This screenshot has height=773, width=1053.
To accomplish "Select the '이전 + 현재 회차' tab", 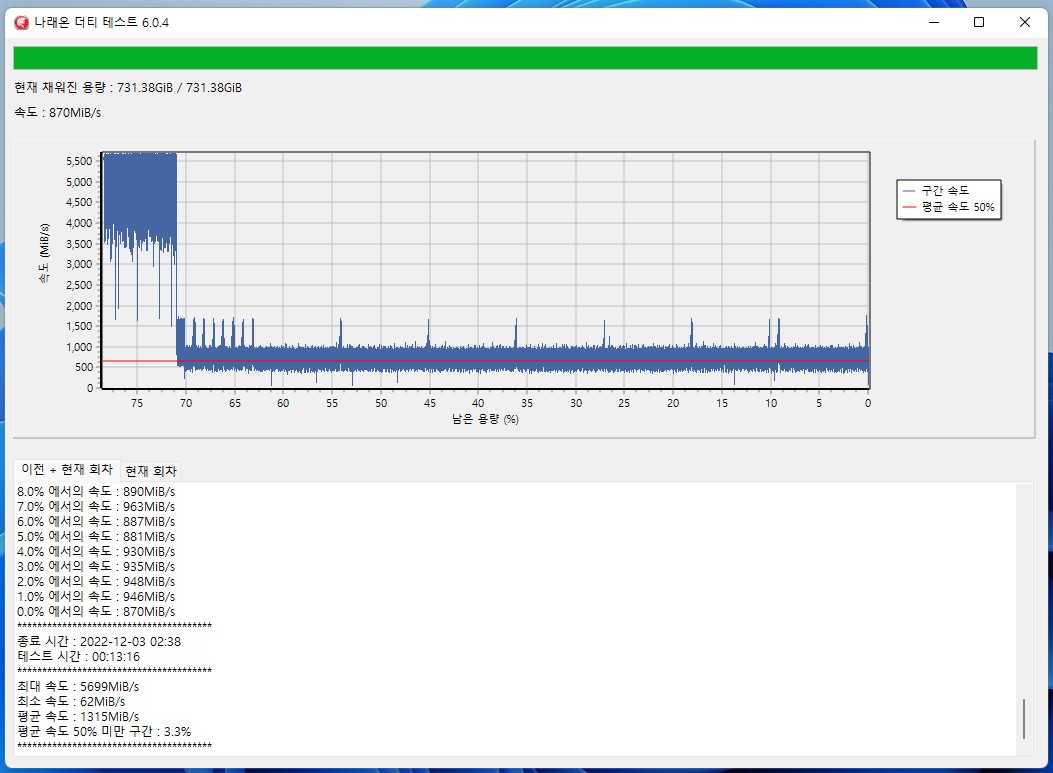I will point(66,469).
